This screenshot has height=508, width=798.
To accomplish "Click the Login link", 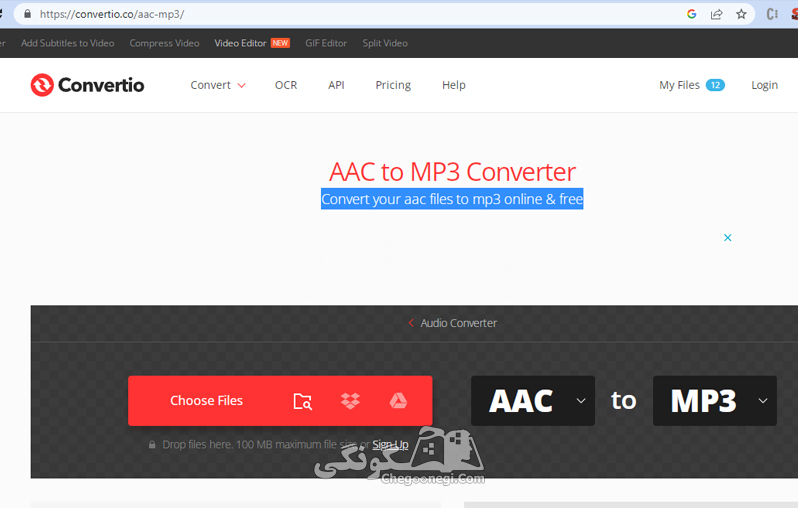I will tap(764, 85).
